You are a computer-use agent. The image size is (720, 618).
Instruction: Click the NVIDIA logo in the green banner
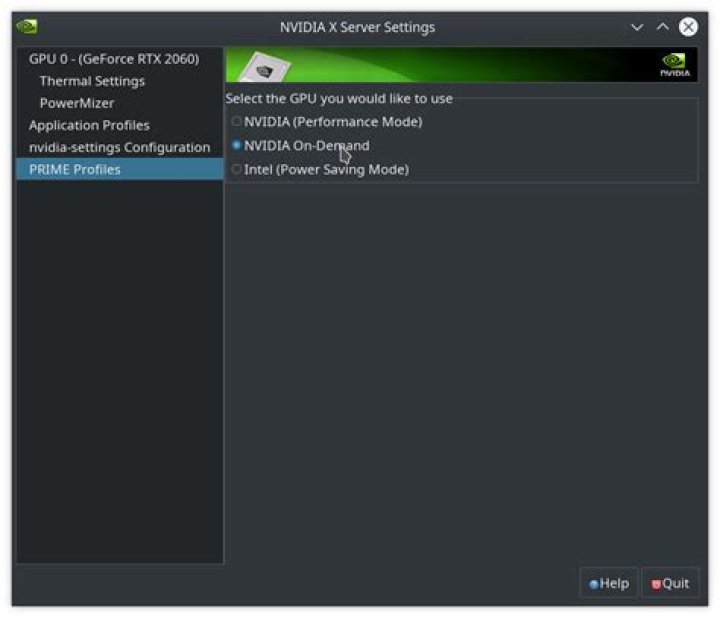click(675, 65)
